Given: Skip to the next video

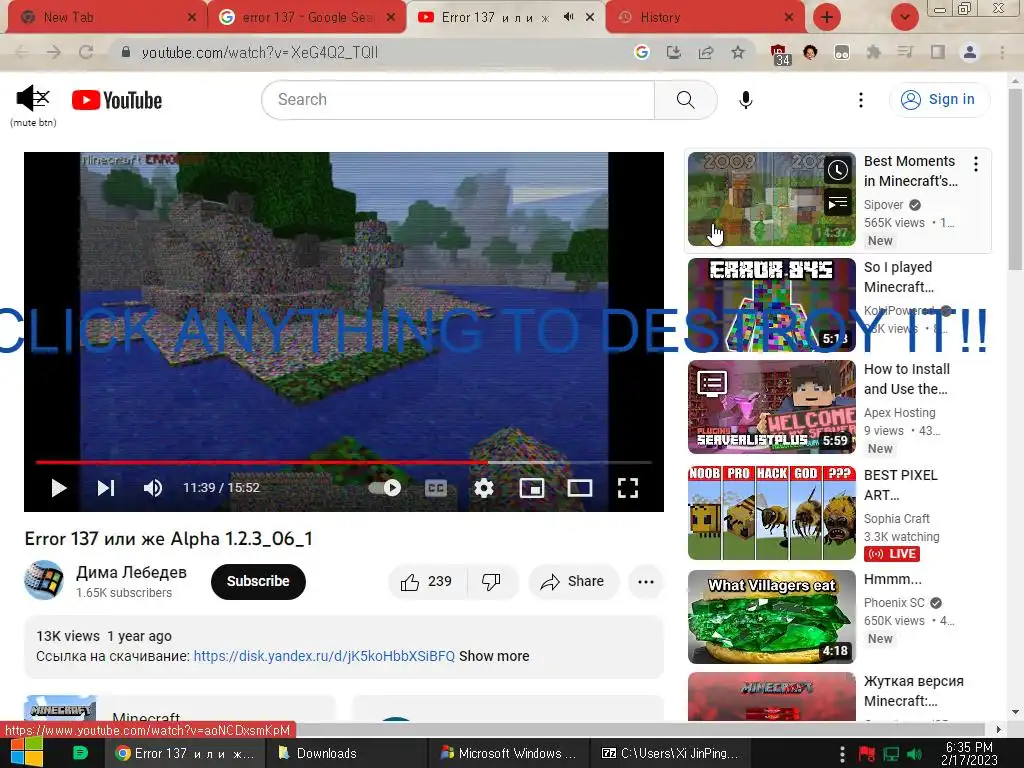Looking at the screenshot, I should tap(106, 488).
